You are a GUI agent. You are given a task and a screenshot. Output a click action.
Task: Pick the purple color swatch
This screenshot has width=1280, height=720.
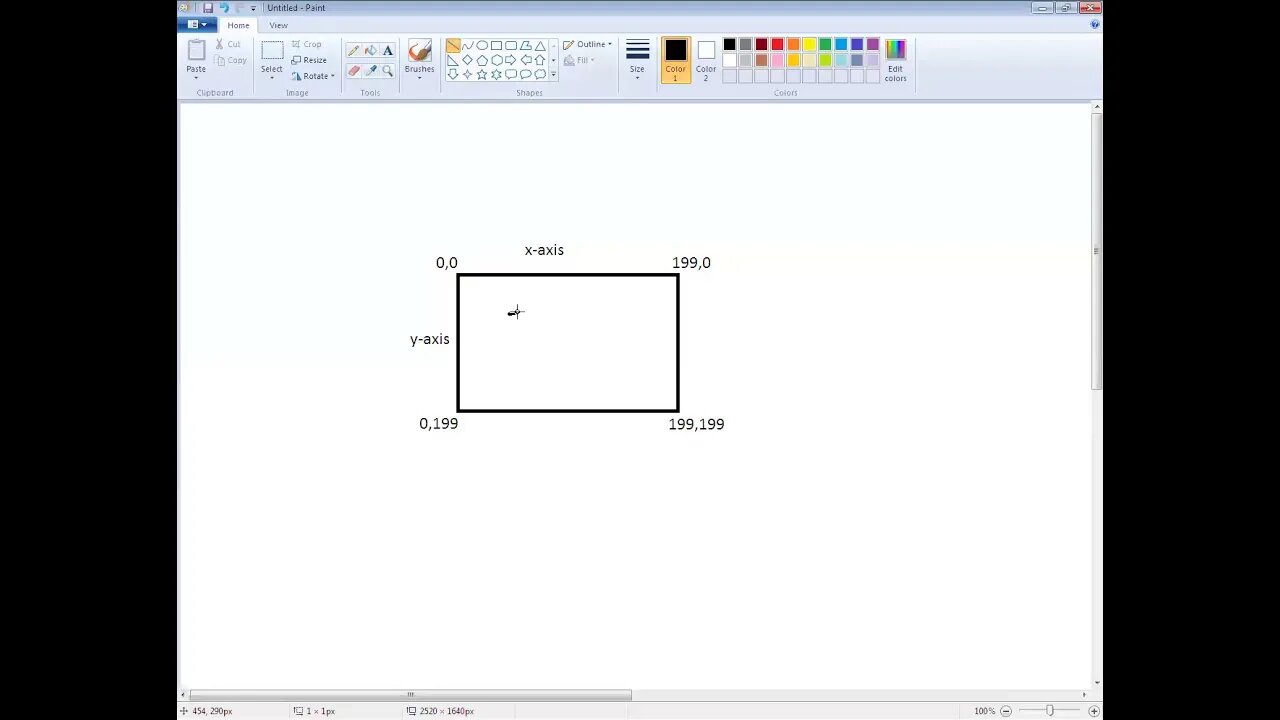point(873,44)
